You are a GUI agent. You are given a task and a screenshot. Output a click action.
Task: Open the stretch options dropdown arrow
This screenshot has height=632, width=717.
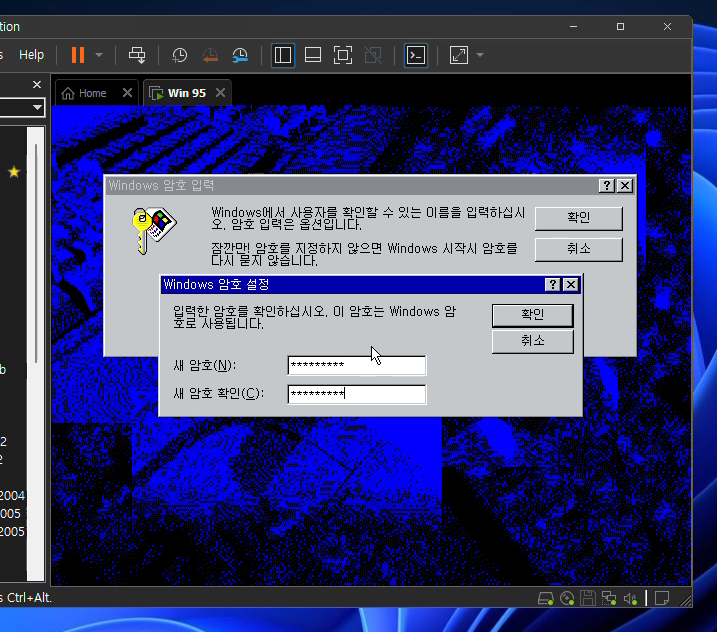480,55
